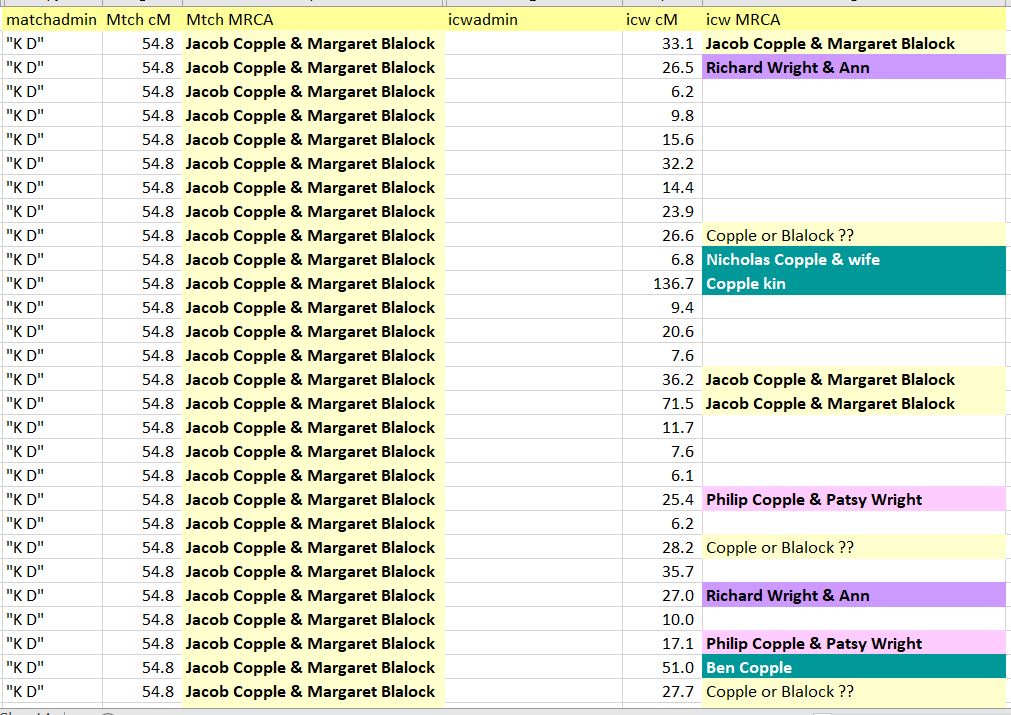Select the cell showing 51.0
This screenshot has width=1011, height=715.
click(x=661, y=668)
